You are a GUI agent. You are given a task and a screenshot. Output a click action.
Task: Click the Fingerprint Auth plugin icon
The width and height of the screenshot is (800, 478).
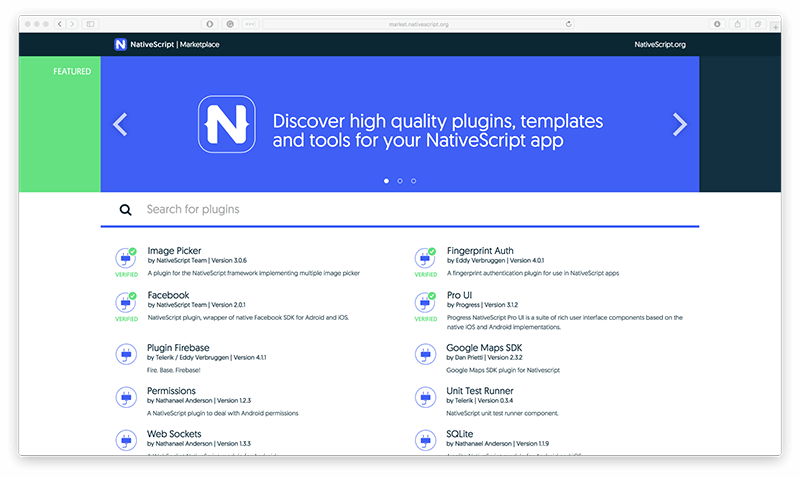[x=425, y=258]
